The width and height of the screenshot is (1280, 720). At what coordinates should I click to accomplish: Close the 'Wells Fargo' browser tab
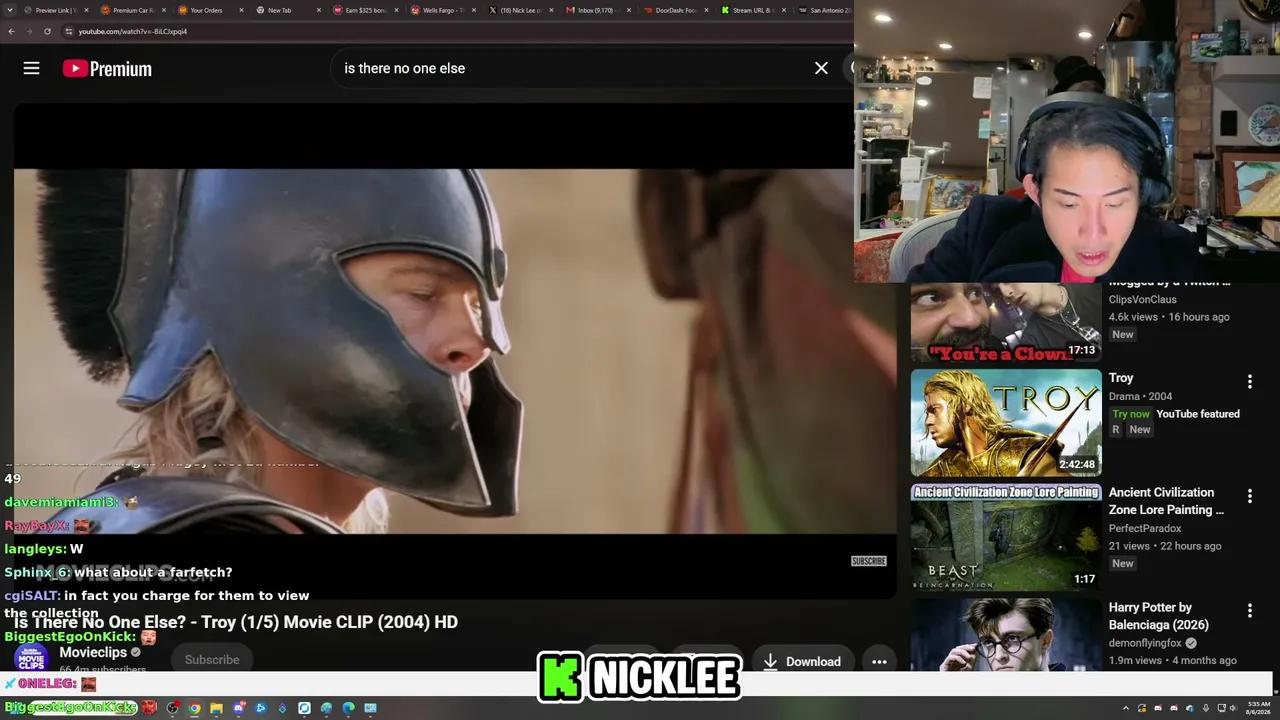[x=474, y=10]
